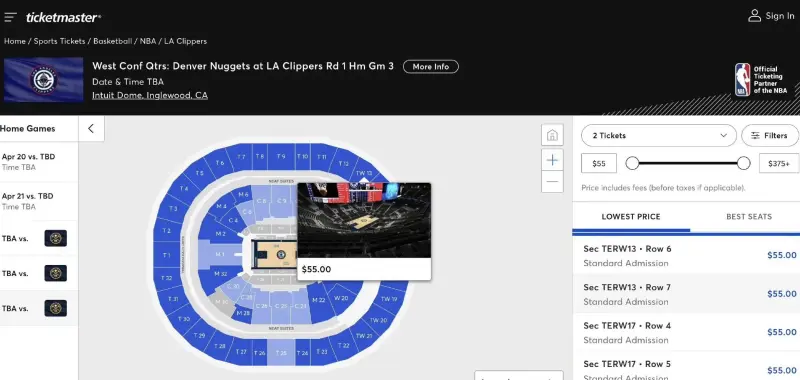This screenshot has width=800, height=380.
Task: Click the Ticketmaster logo
Action: 63,17
